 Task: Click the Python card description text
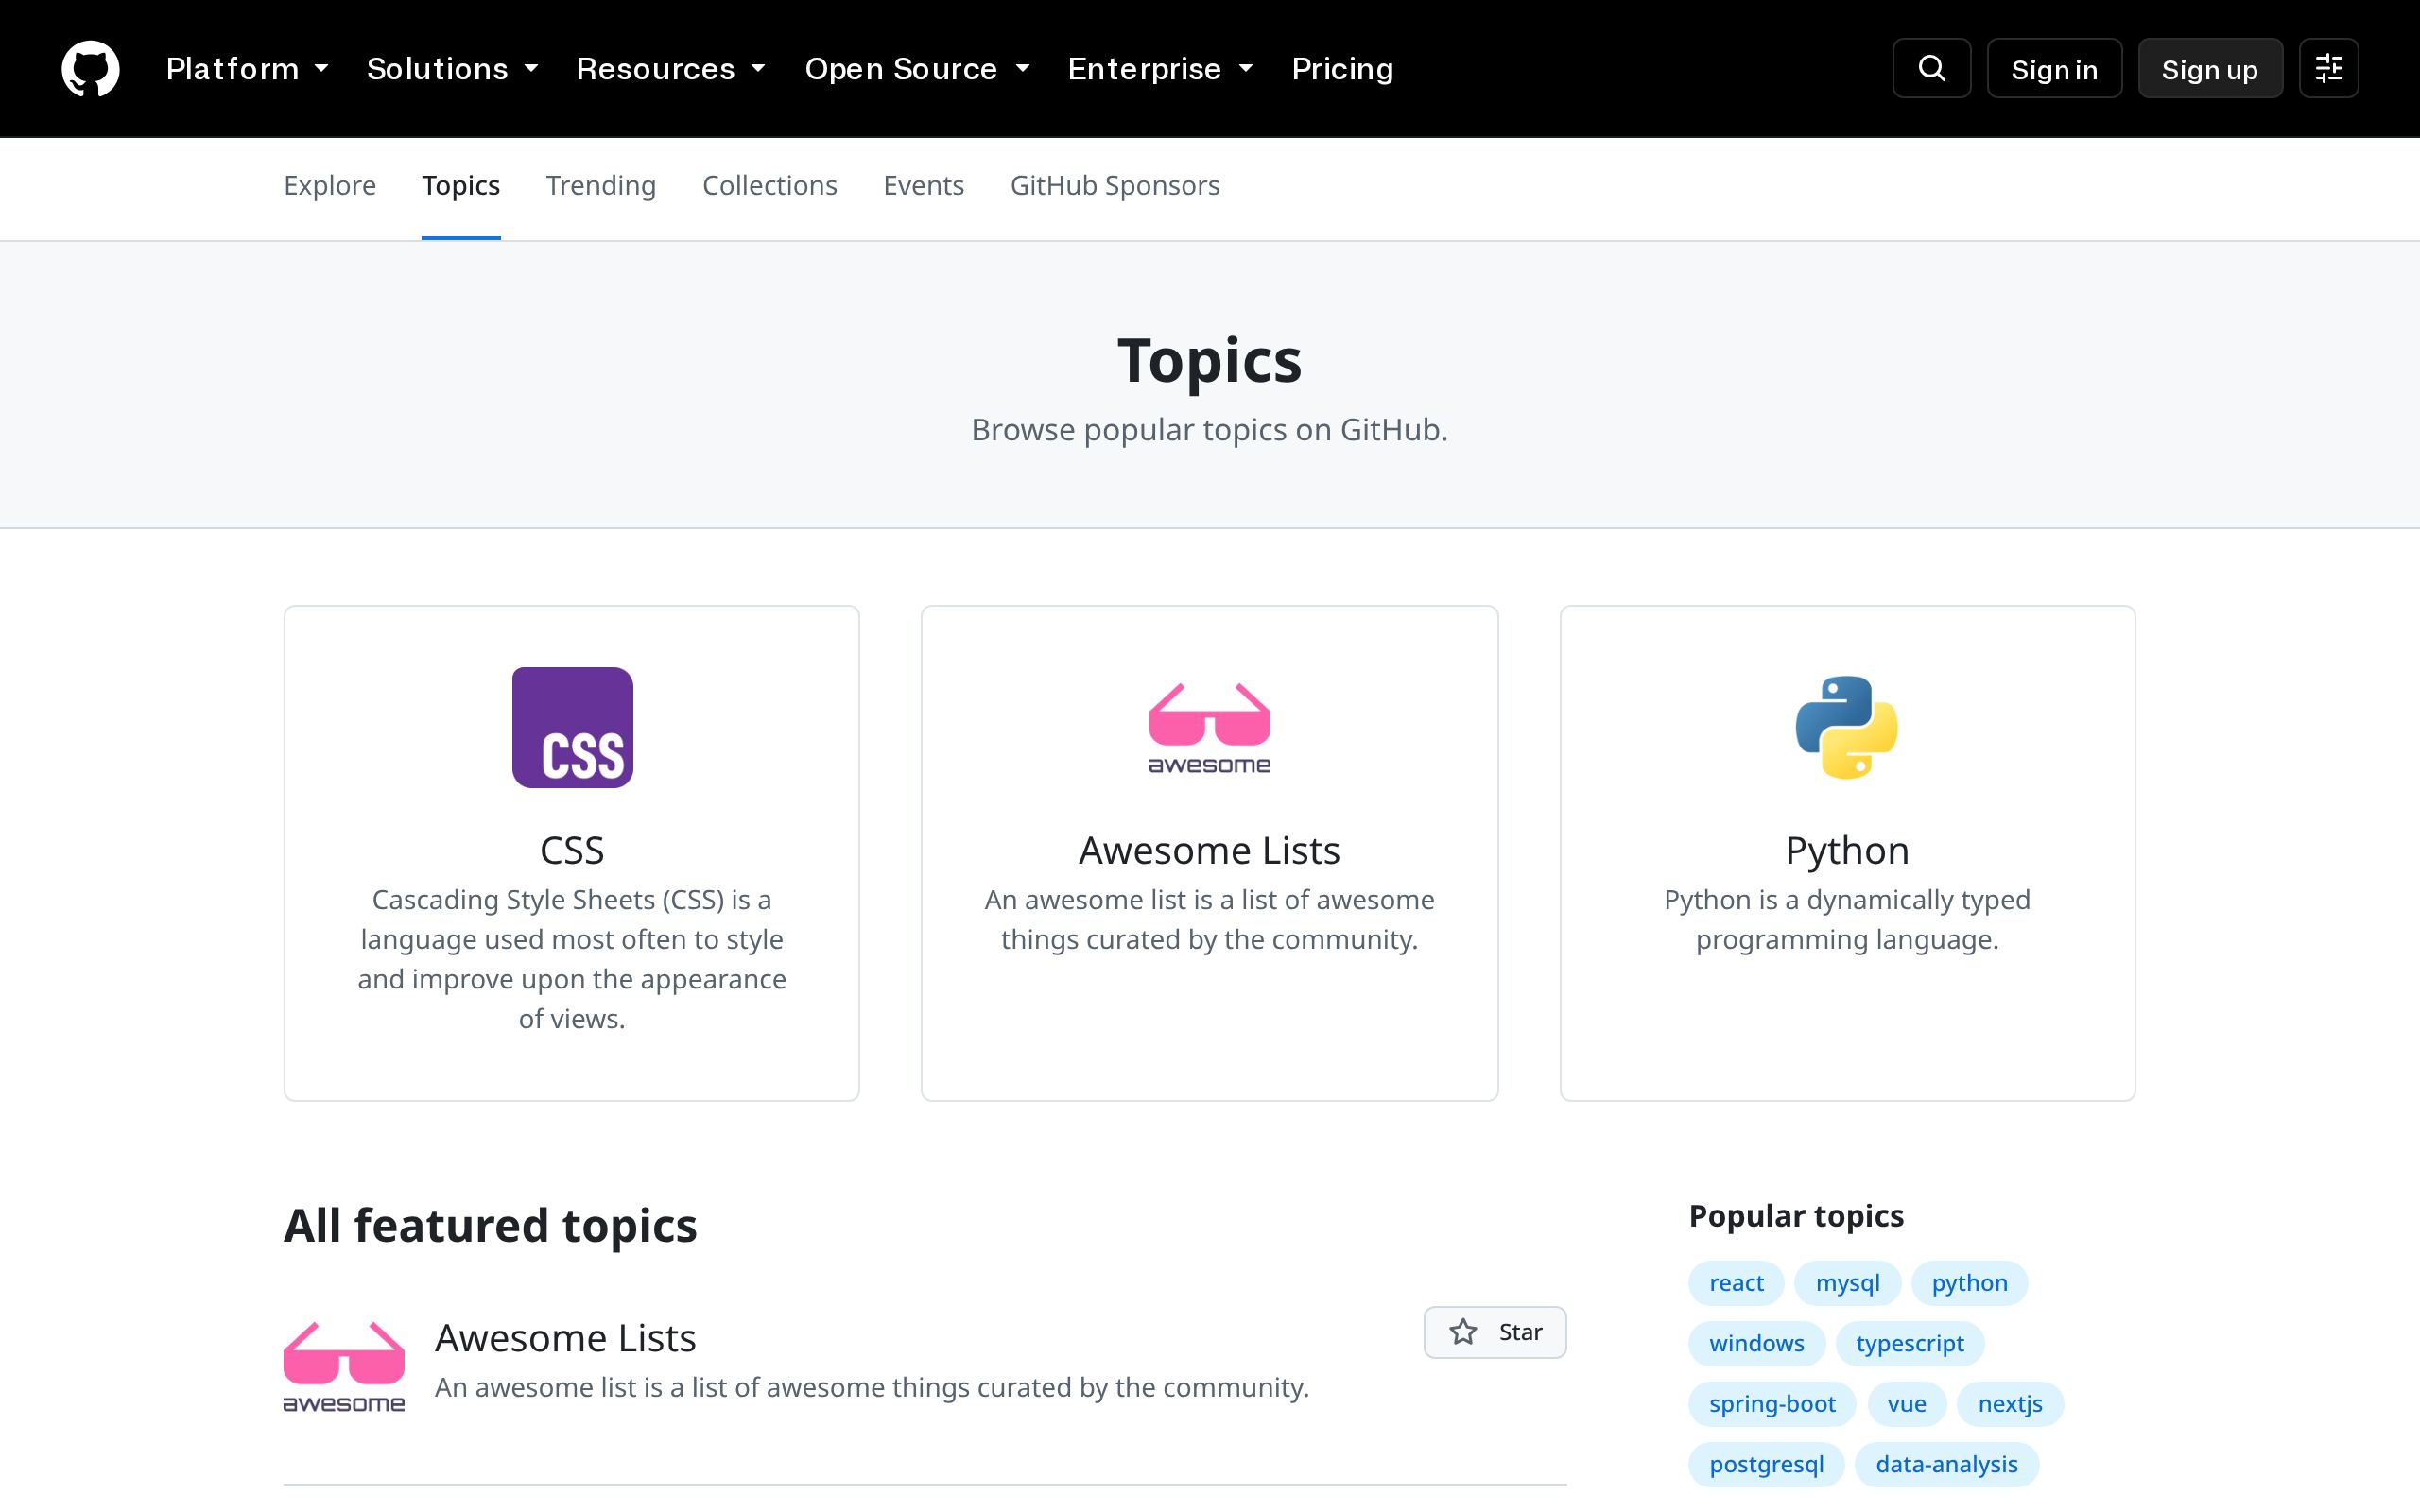(x=1847, y=919)
